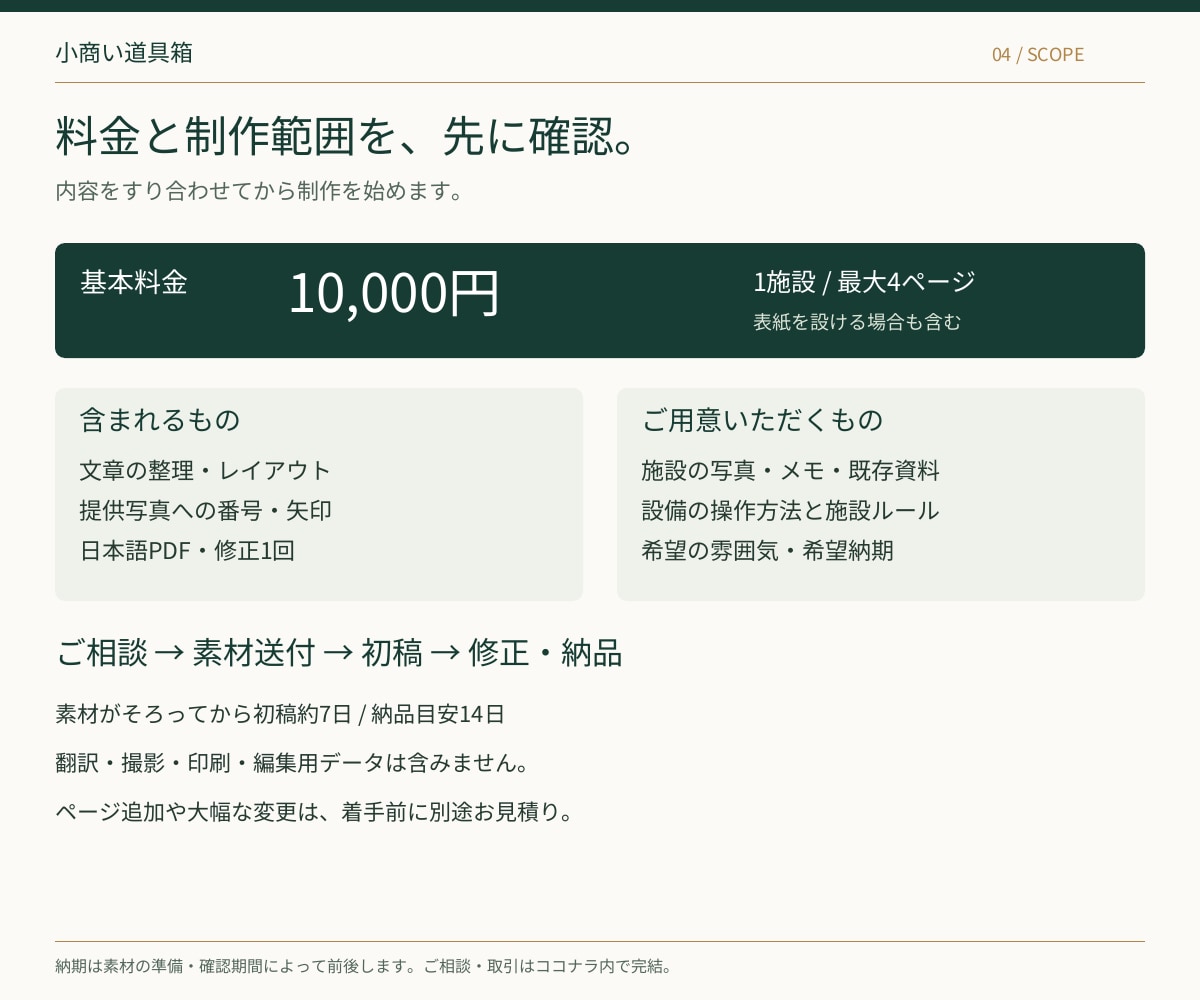1200x1000 pixels.
Task: Click the heading 料金と制作範囲を、先に確認。
Action: coord(345,137)
